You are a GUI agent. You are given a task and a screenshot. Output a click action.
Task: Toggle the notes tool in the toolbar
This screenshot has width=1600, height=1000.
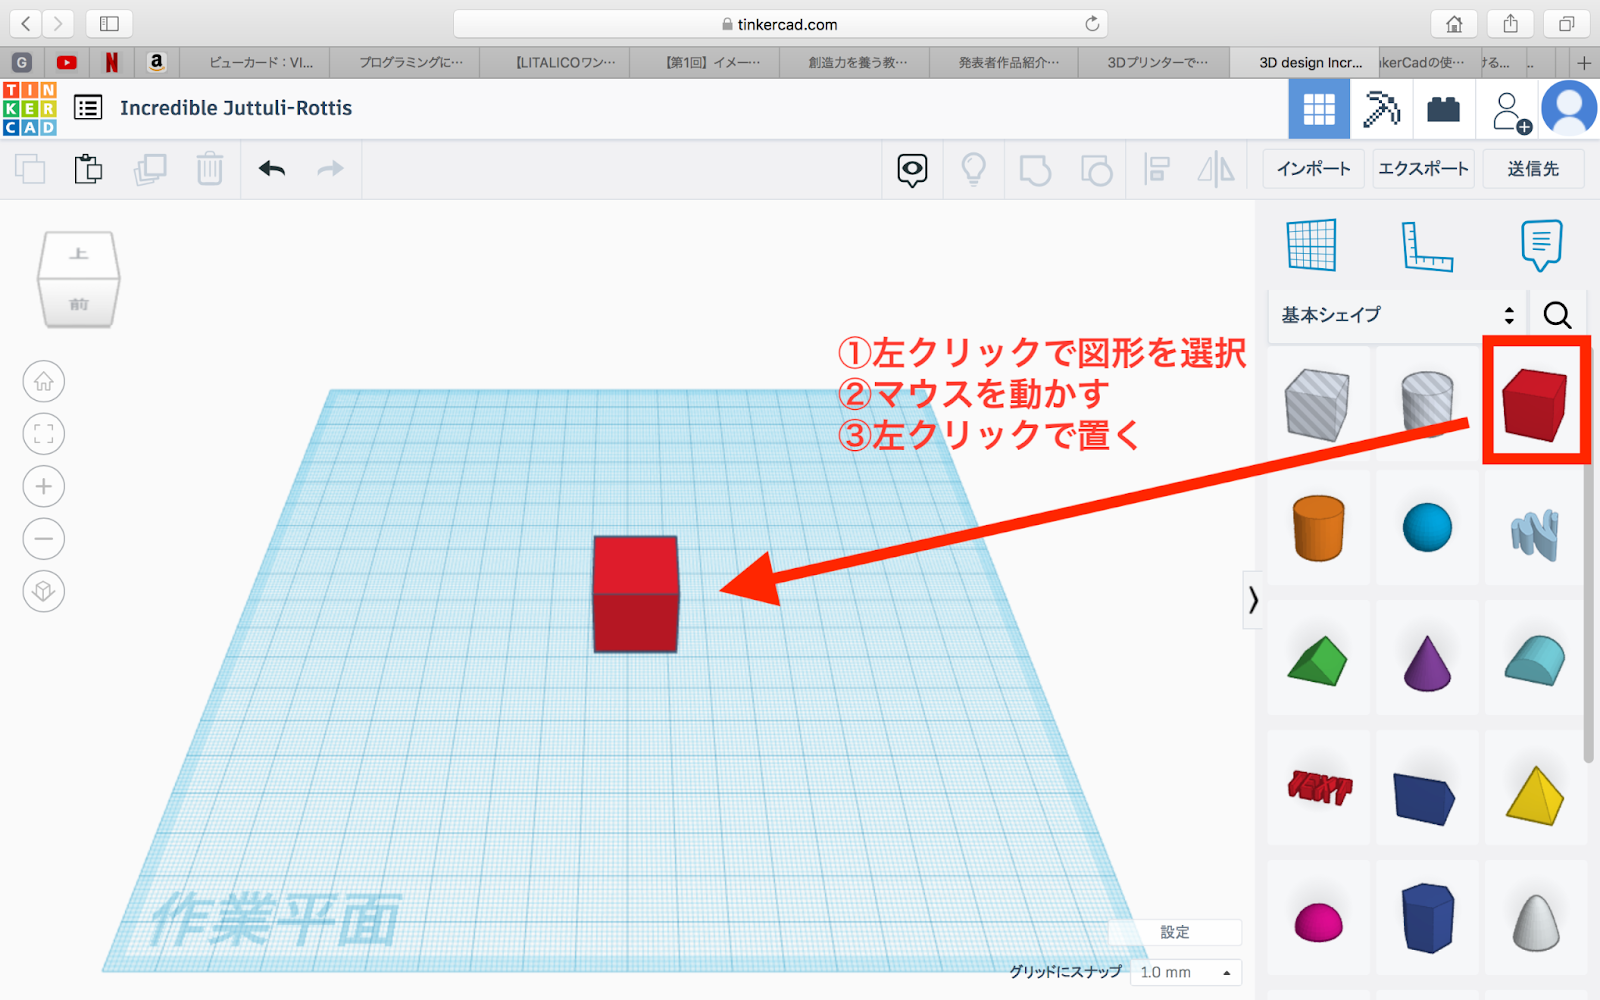click(x=911, y=169)
